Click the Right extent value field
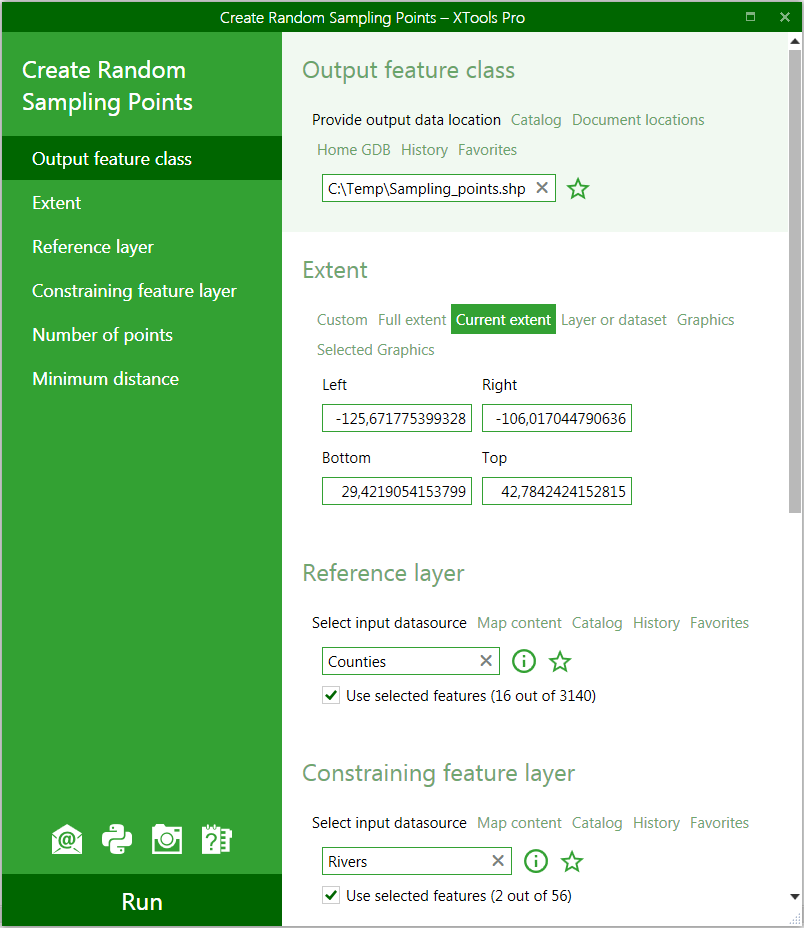 pyautogui.click(x=557, y=418)
